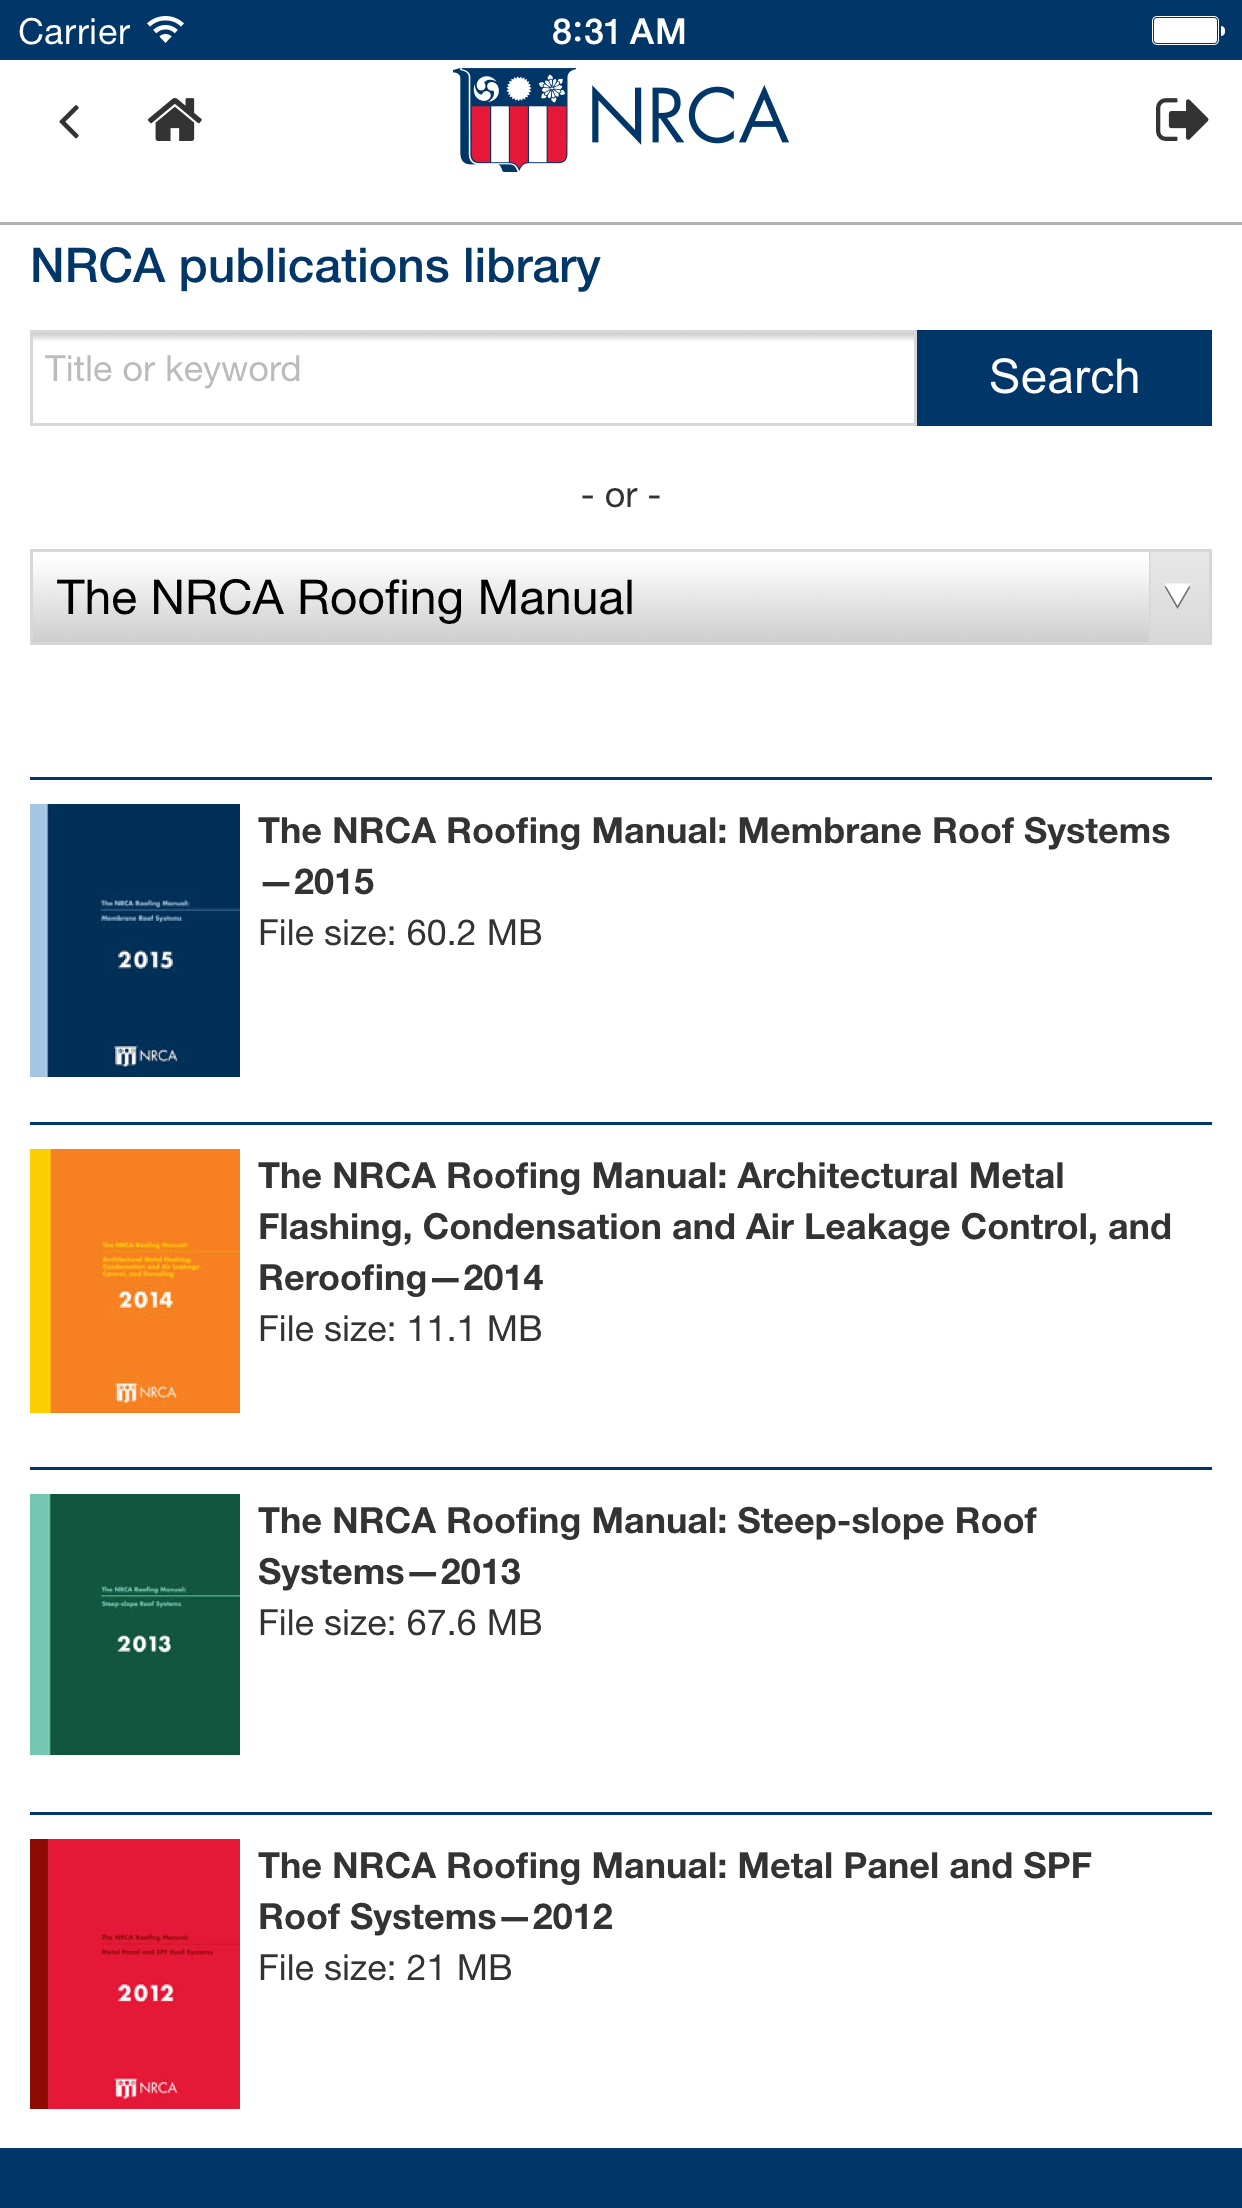The image size is (1242, 2208).
Task: Tap the battery indicator icon
Action: coord(1188,30)
